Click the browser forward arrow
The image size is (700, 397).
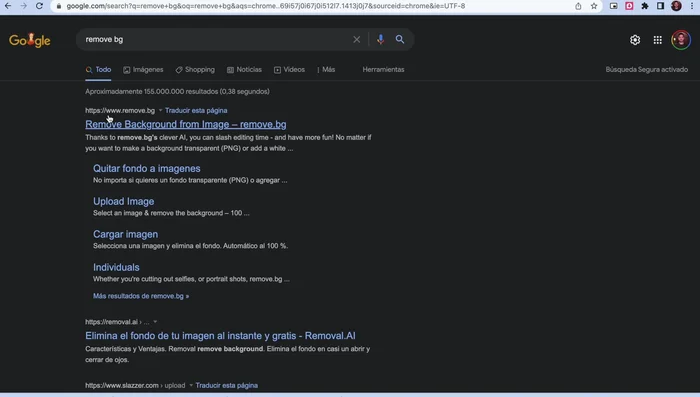[x=24, y=6]
